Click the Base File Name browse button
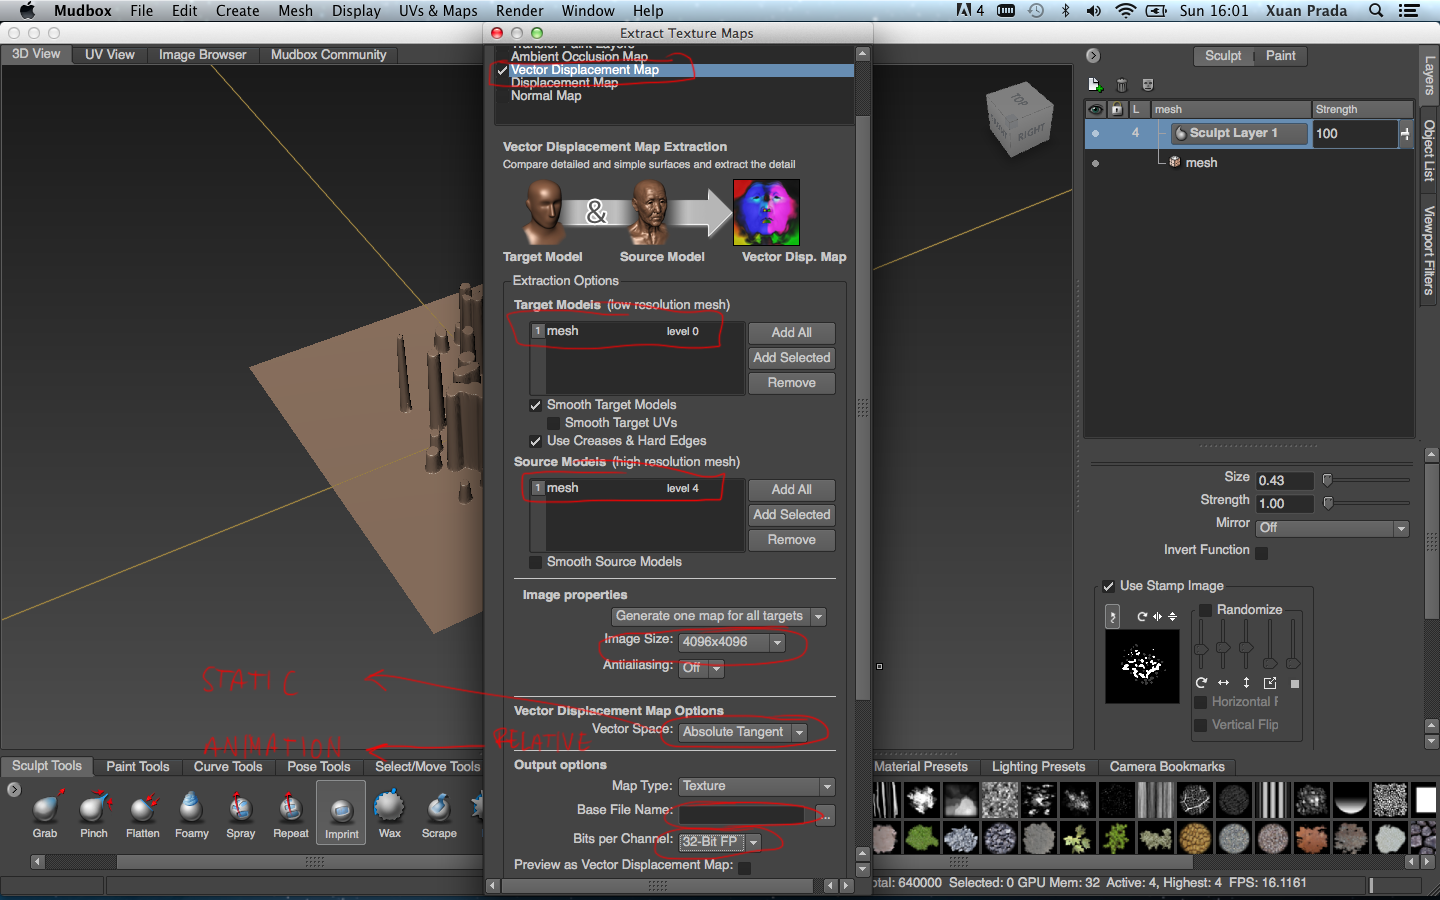This screenshot has width=1440, height=900. tap(826, 816)
